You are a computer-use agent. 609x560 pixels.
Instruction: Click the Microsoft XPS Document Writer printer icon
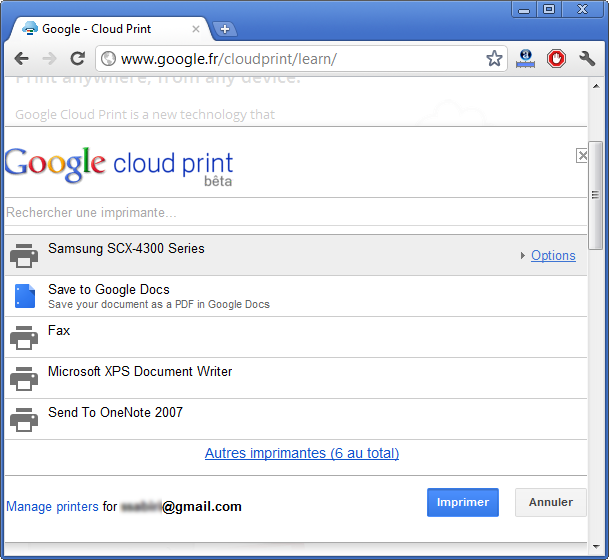24,378
